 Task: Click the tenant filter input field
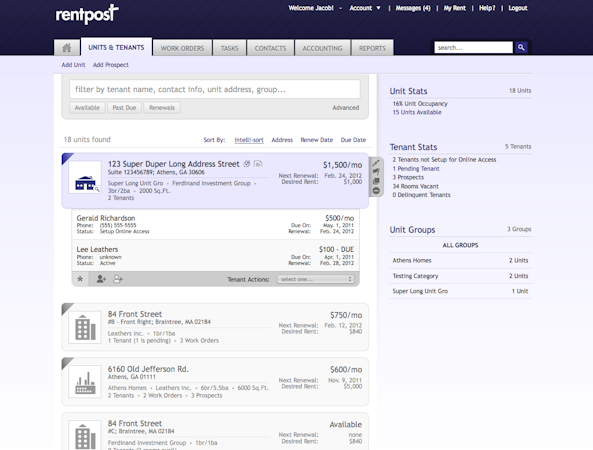point(215,89)
